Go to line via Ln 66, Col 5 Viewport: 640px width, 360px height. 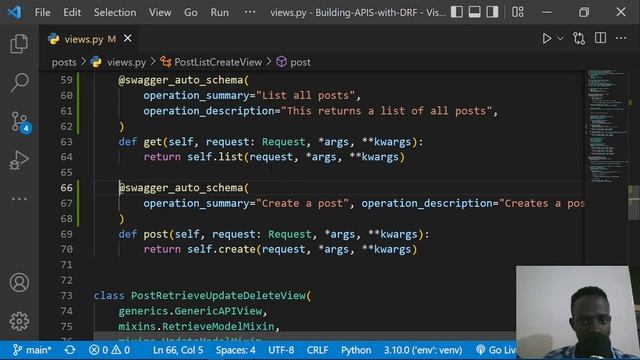(178, 350)
